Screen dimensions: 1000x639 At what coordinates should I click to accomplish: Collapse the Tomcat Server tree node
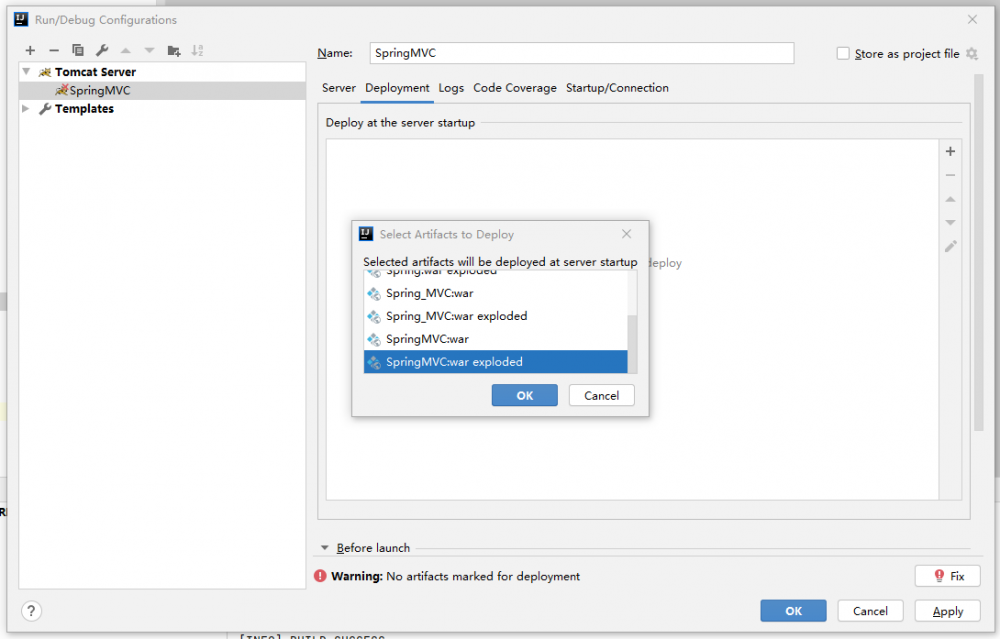[26, 71]
